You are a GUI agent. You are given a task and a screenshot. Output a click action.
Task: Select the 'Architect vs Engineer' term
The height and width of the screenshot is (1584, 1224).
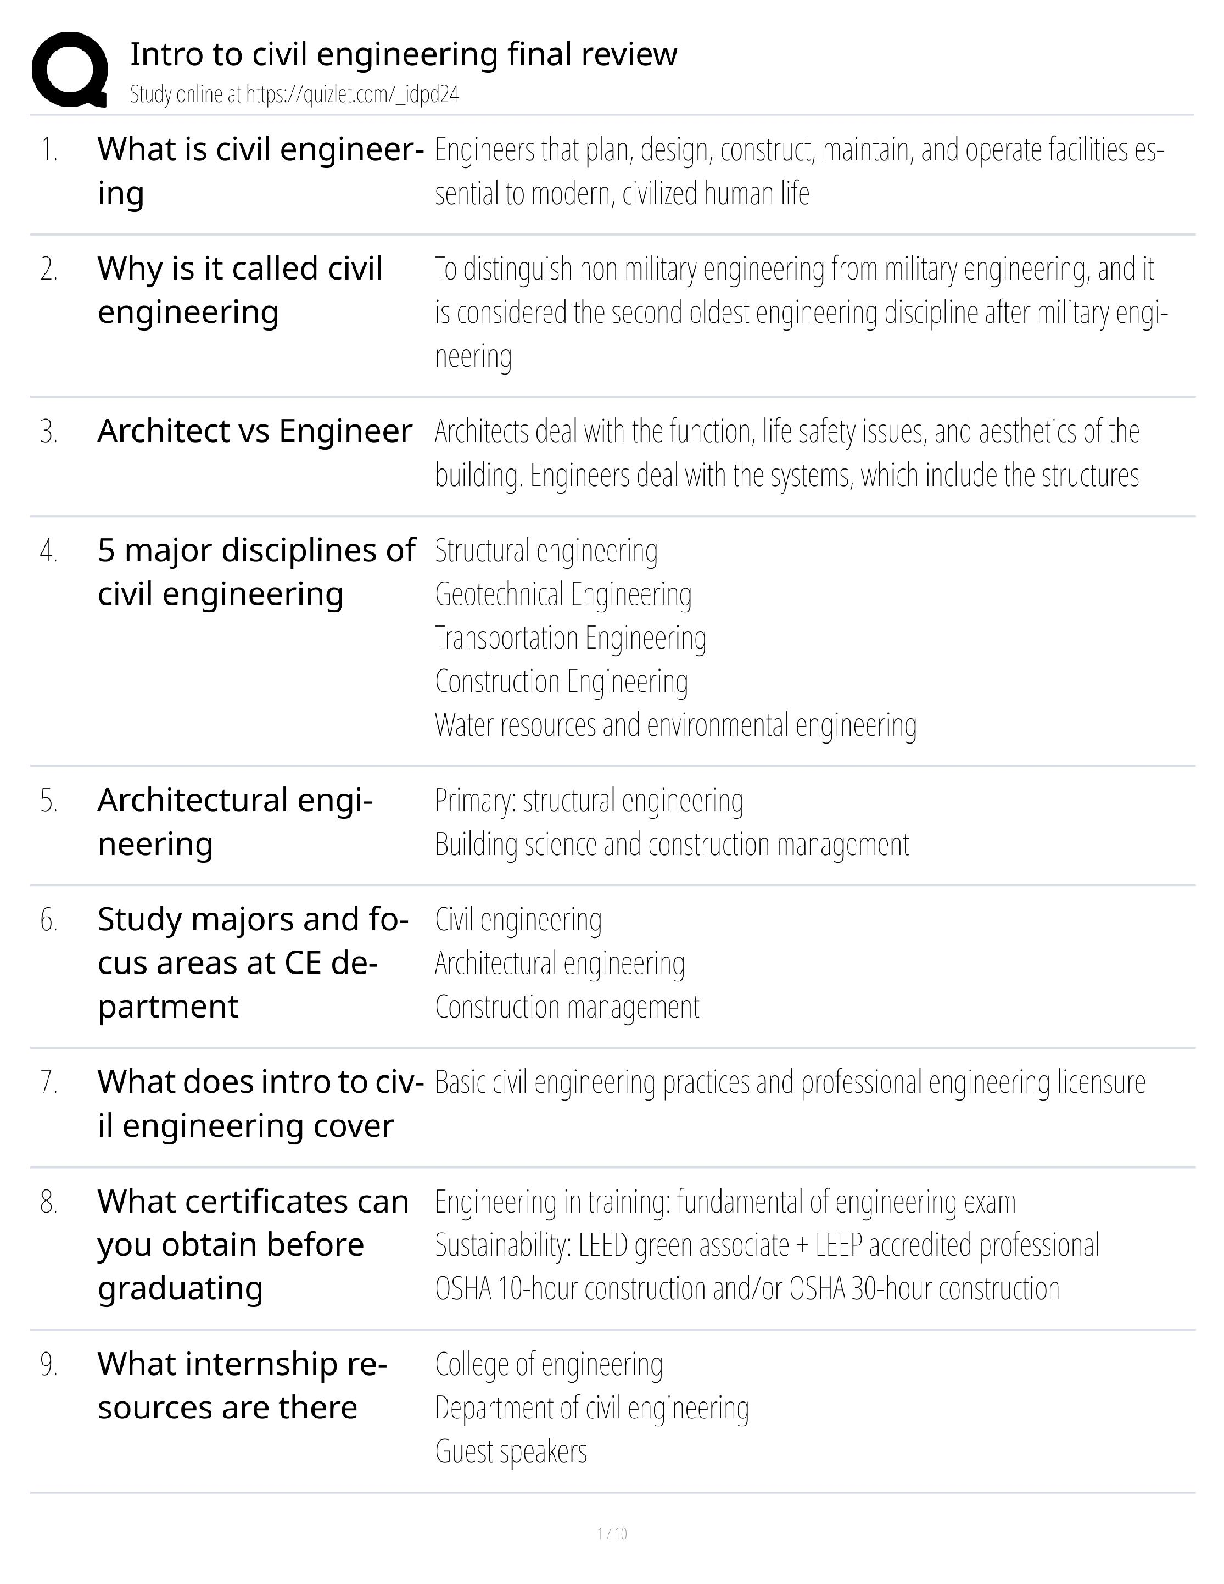(254, 431)
